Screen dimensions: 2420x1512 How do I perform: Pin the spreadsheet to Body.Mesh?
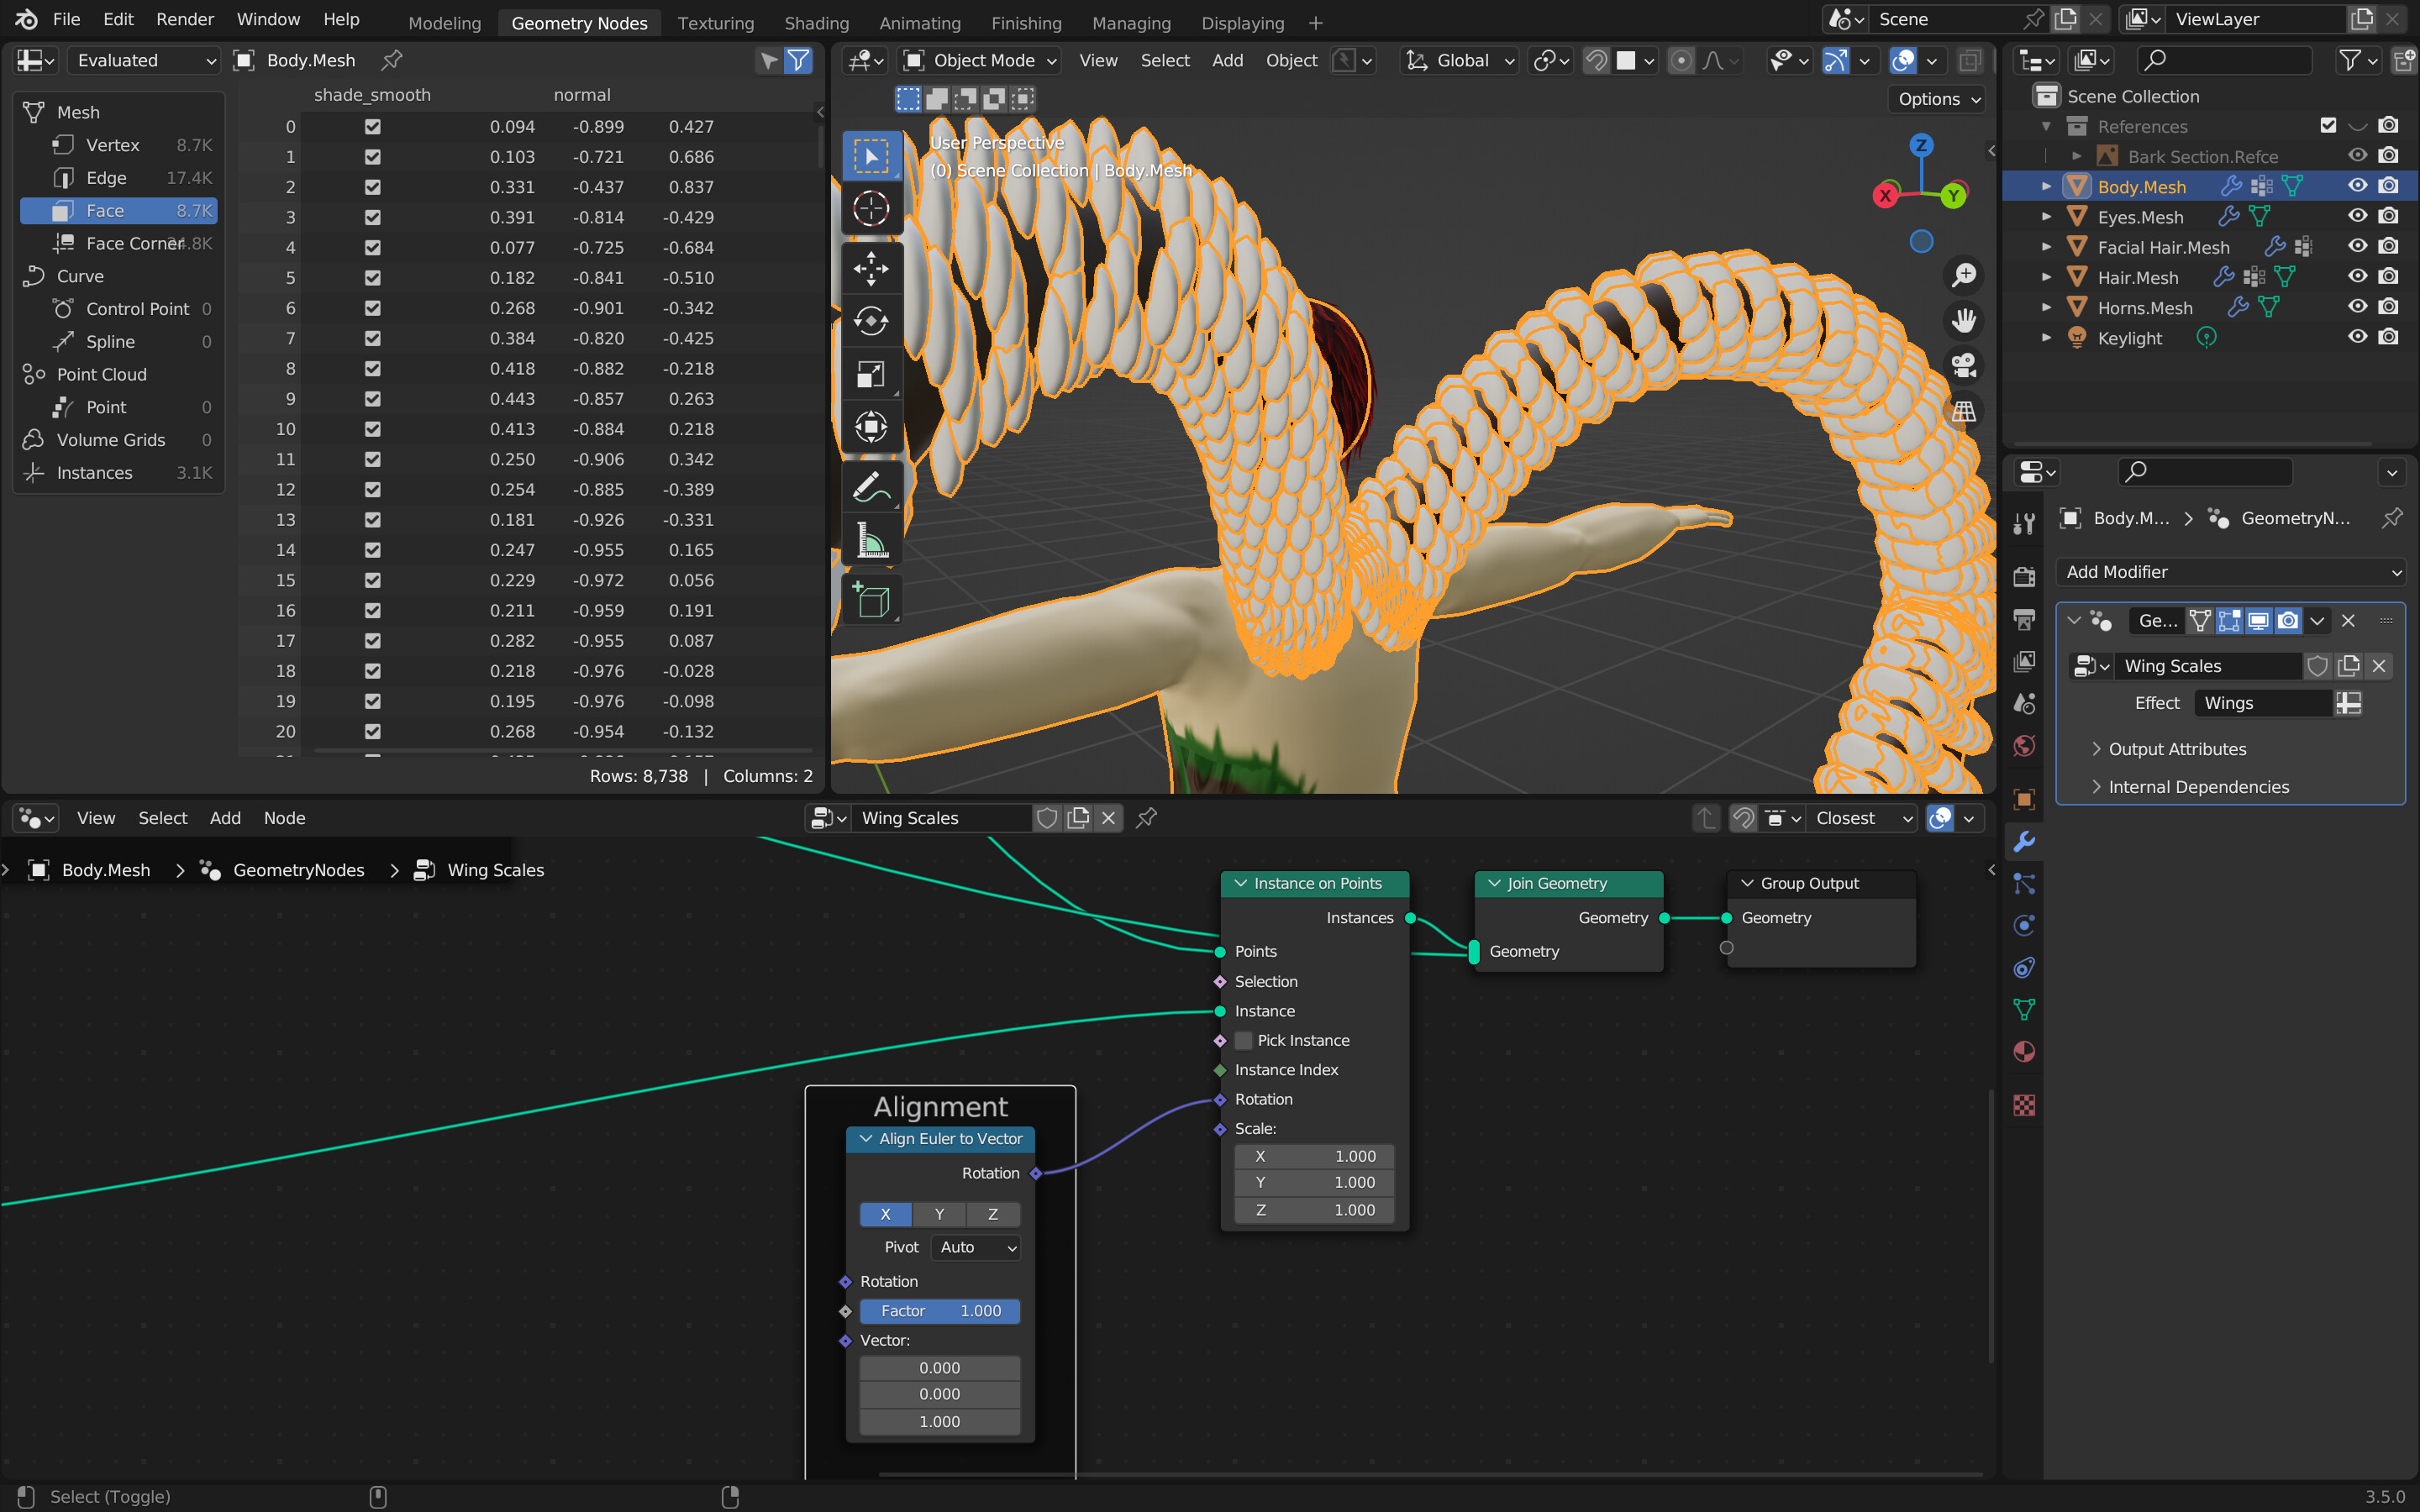[x=392, y=60]
